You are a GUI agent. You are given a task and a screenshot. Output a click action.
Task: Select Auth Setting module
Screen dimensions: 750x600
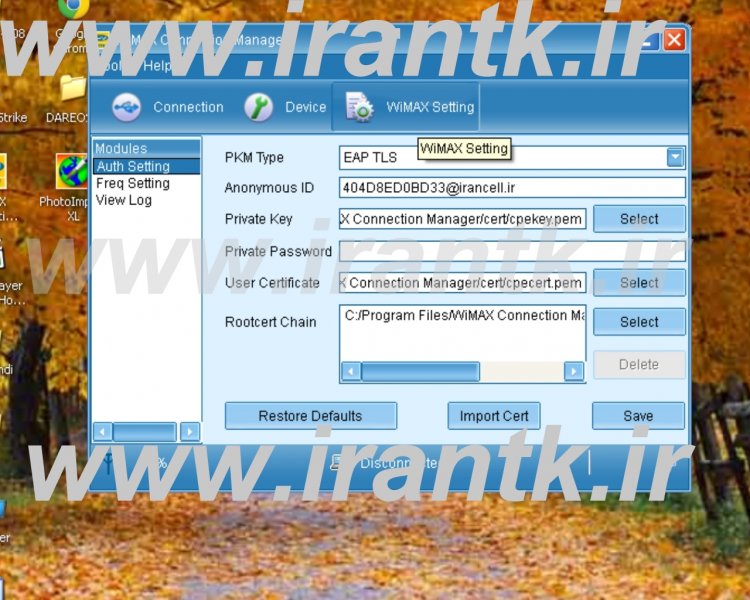146,166
